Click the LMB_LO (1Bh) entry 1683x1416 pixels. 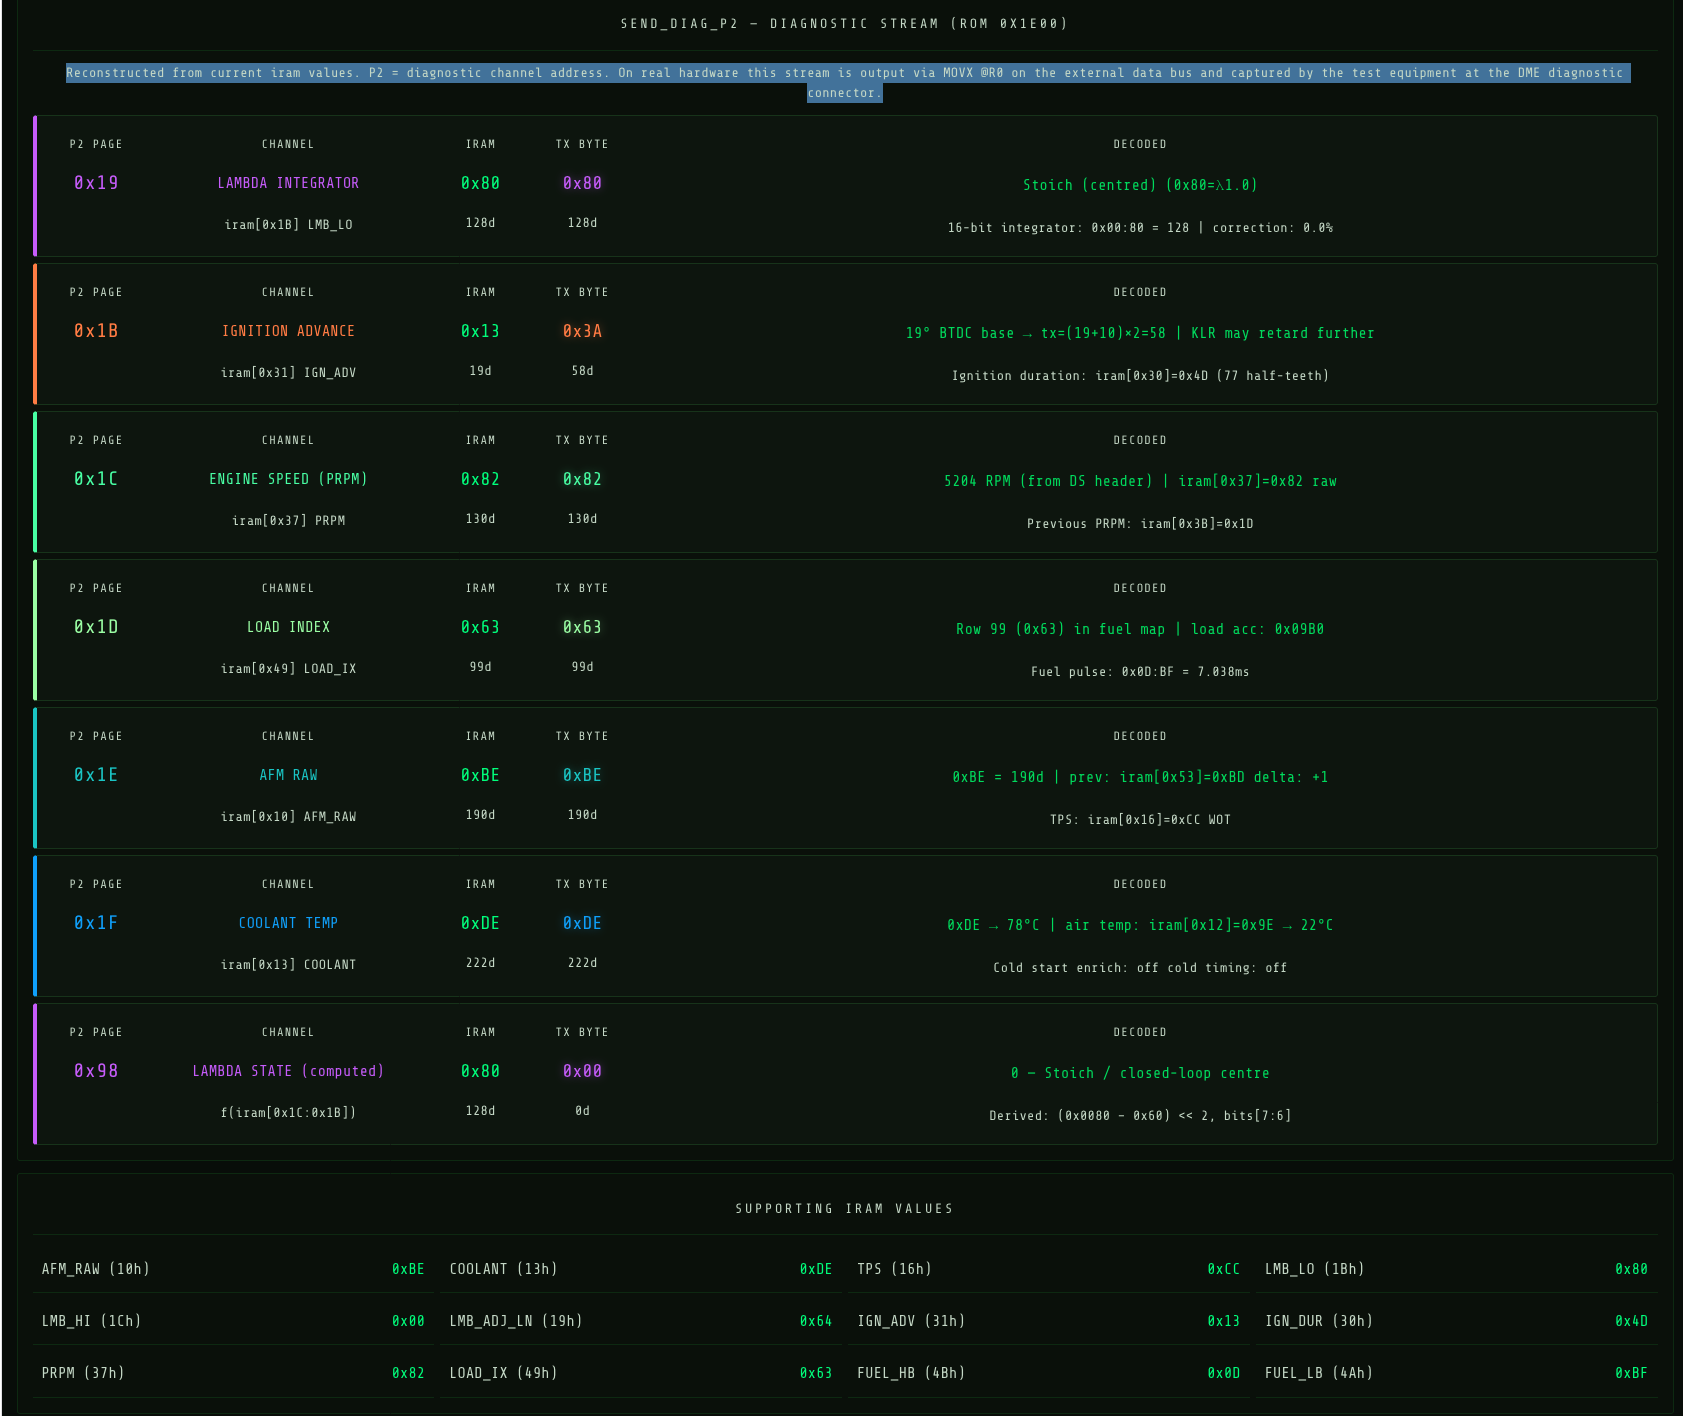[x=1456, y=1269]
